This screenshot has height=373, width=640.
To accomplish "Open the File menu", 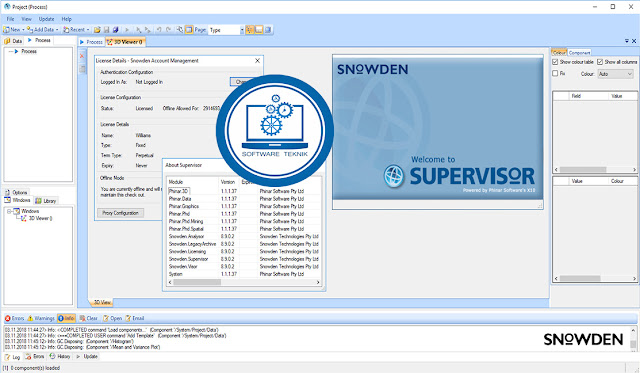I will tap(10, 19).
